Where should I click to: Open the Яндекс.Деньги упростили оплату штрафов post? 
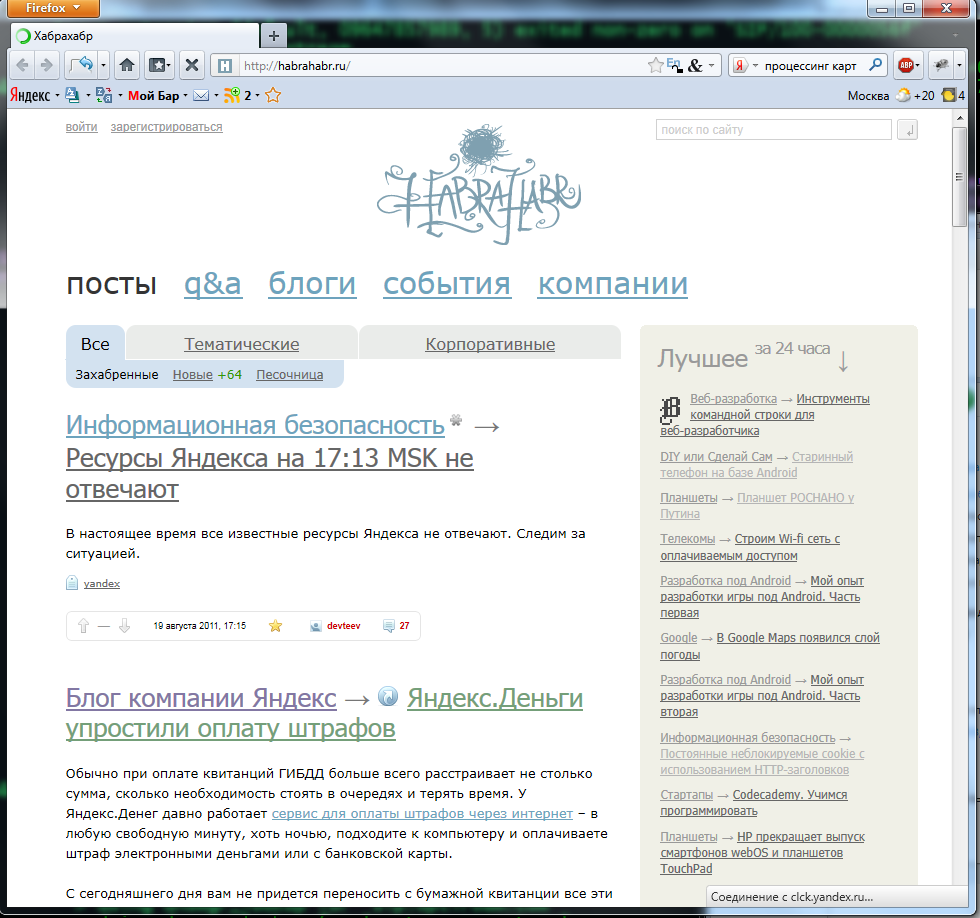[324, 713]
